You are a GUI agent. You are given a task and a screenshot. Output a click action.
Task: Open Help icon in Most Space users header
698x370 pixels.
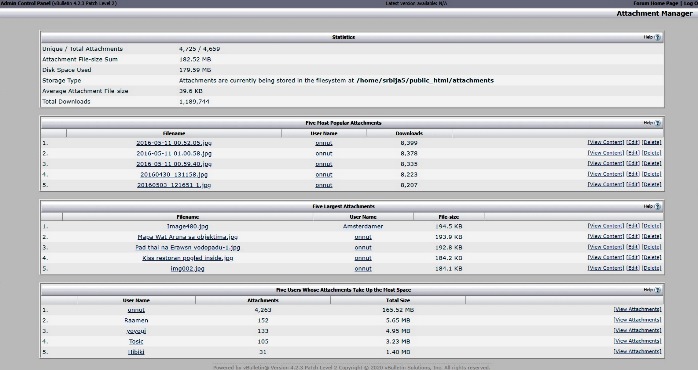(x=657, y=290)
